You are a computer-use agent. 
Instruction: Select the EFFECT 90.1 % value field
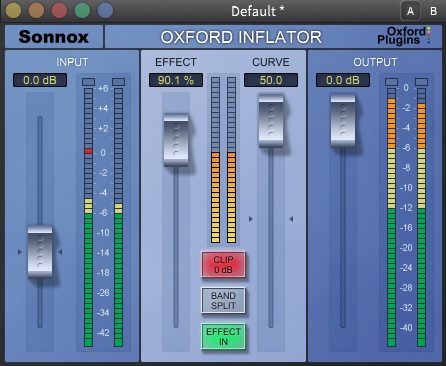tap(176, 80)
